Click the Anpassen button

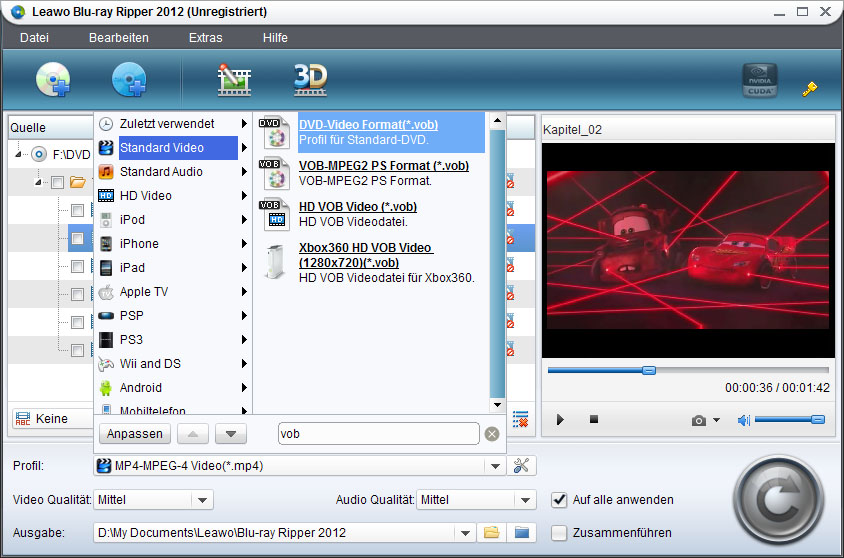(135, 434)
